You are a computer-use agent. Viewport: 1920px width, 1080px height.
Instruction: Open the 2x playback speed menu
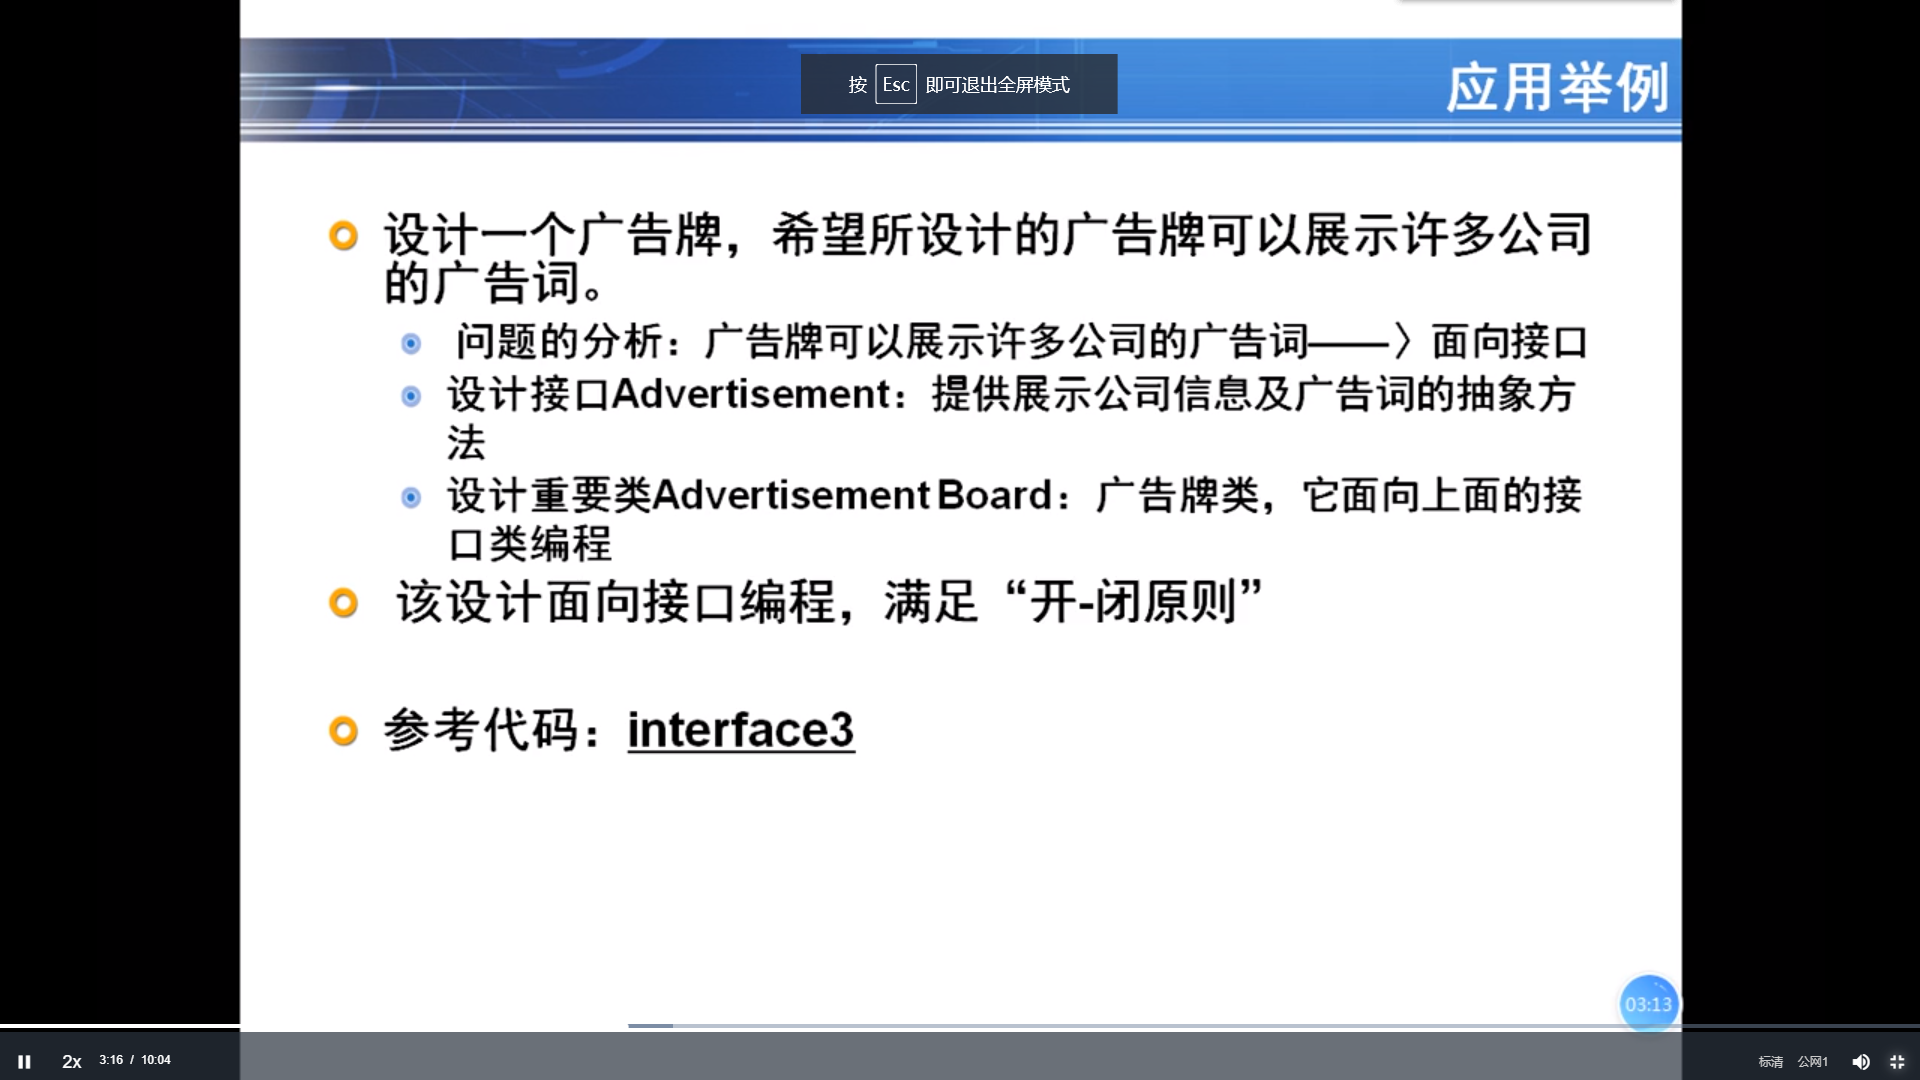point(72,1061)
